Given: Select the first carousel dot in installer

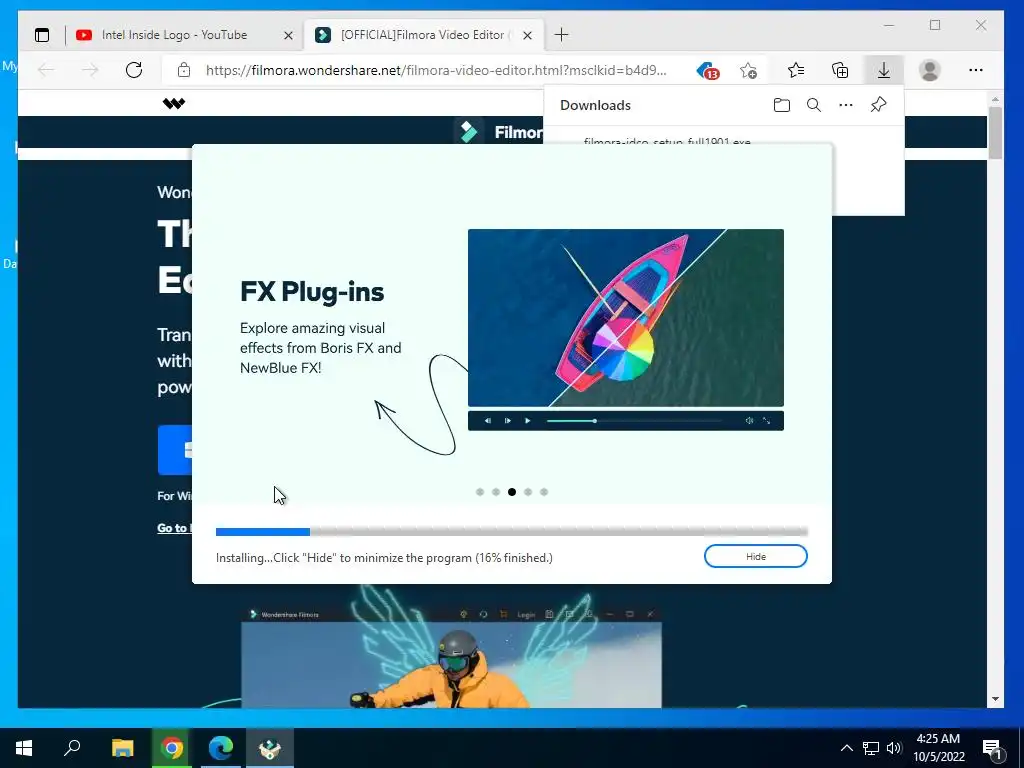Looking at the screenshot, I should (480, 492).
